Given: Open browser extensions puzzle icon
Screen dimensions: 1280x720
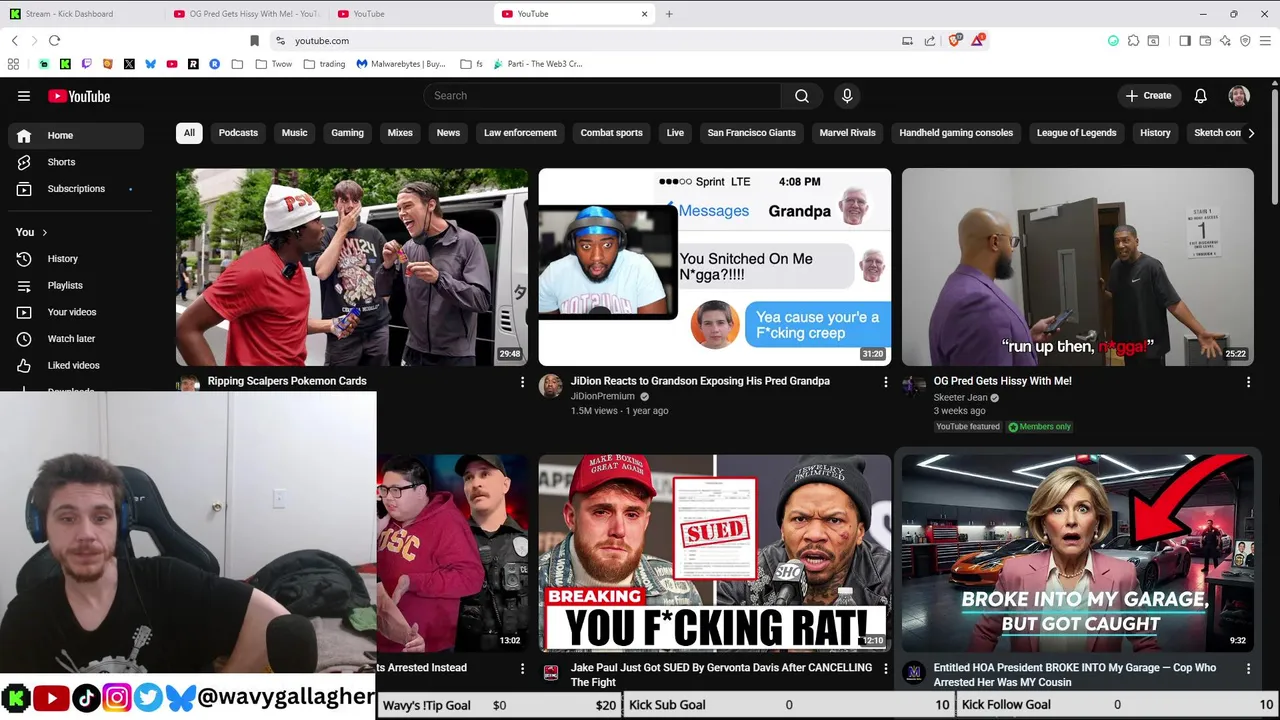Looking at the screenshot, I should click(x=1133, y=41).
